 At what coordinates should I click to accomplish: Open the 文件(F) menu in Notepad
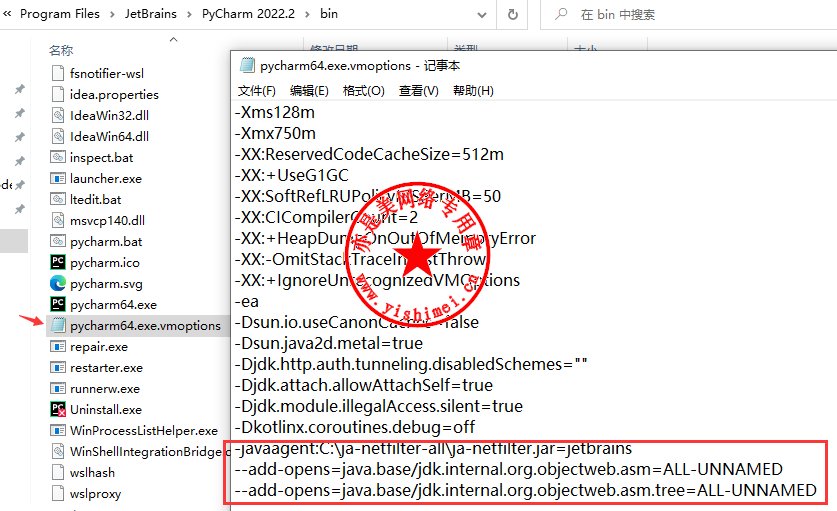tap(256, 91)
